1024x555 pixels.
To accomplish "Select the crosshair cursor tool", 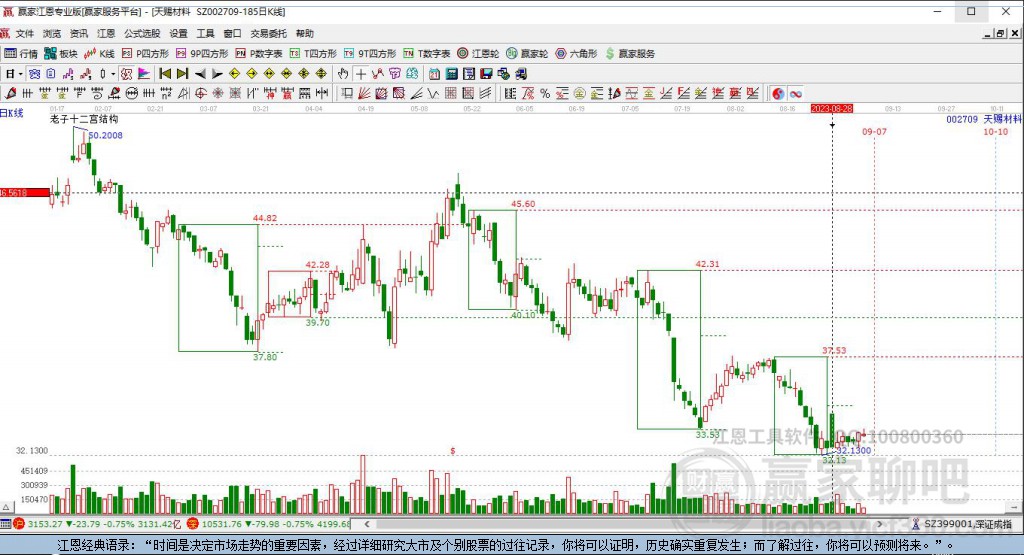I will [x=360, y=74].
